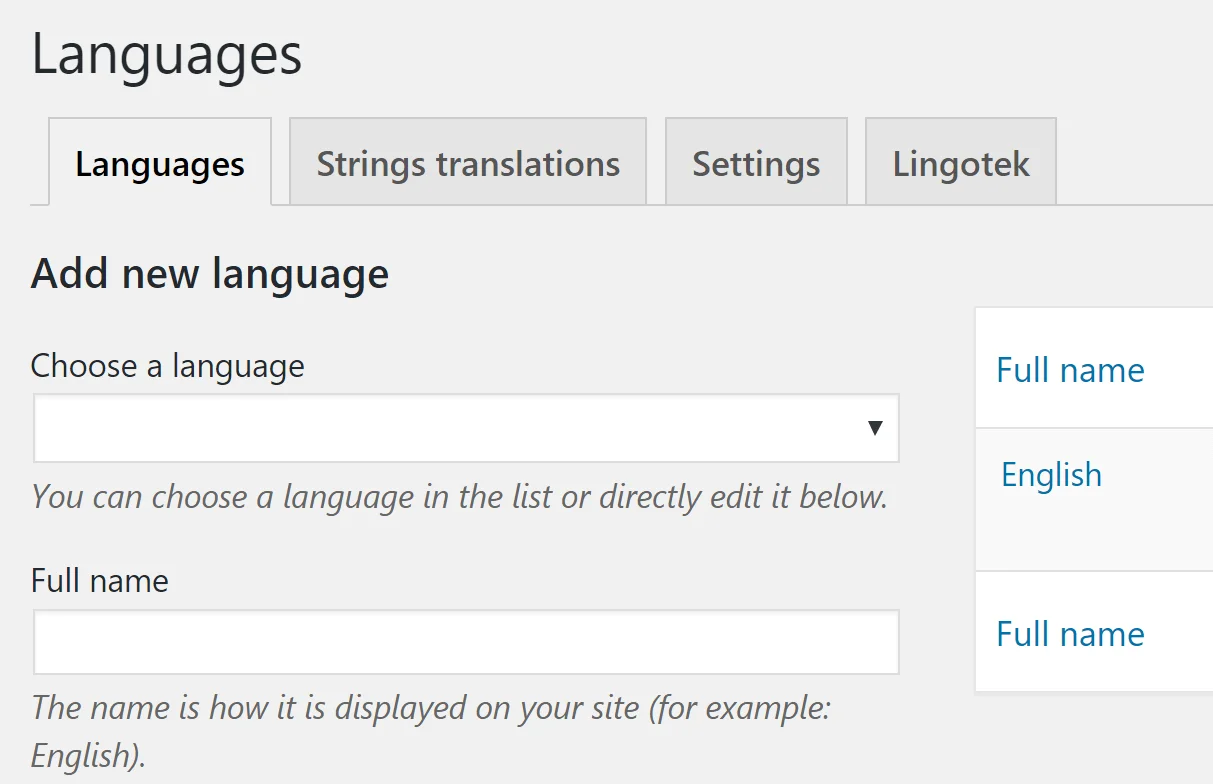Sort the table by the Full name column
1213x784 pixels.
coord(1070,370)
